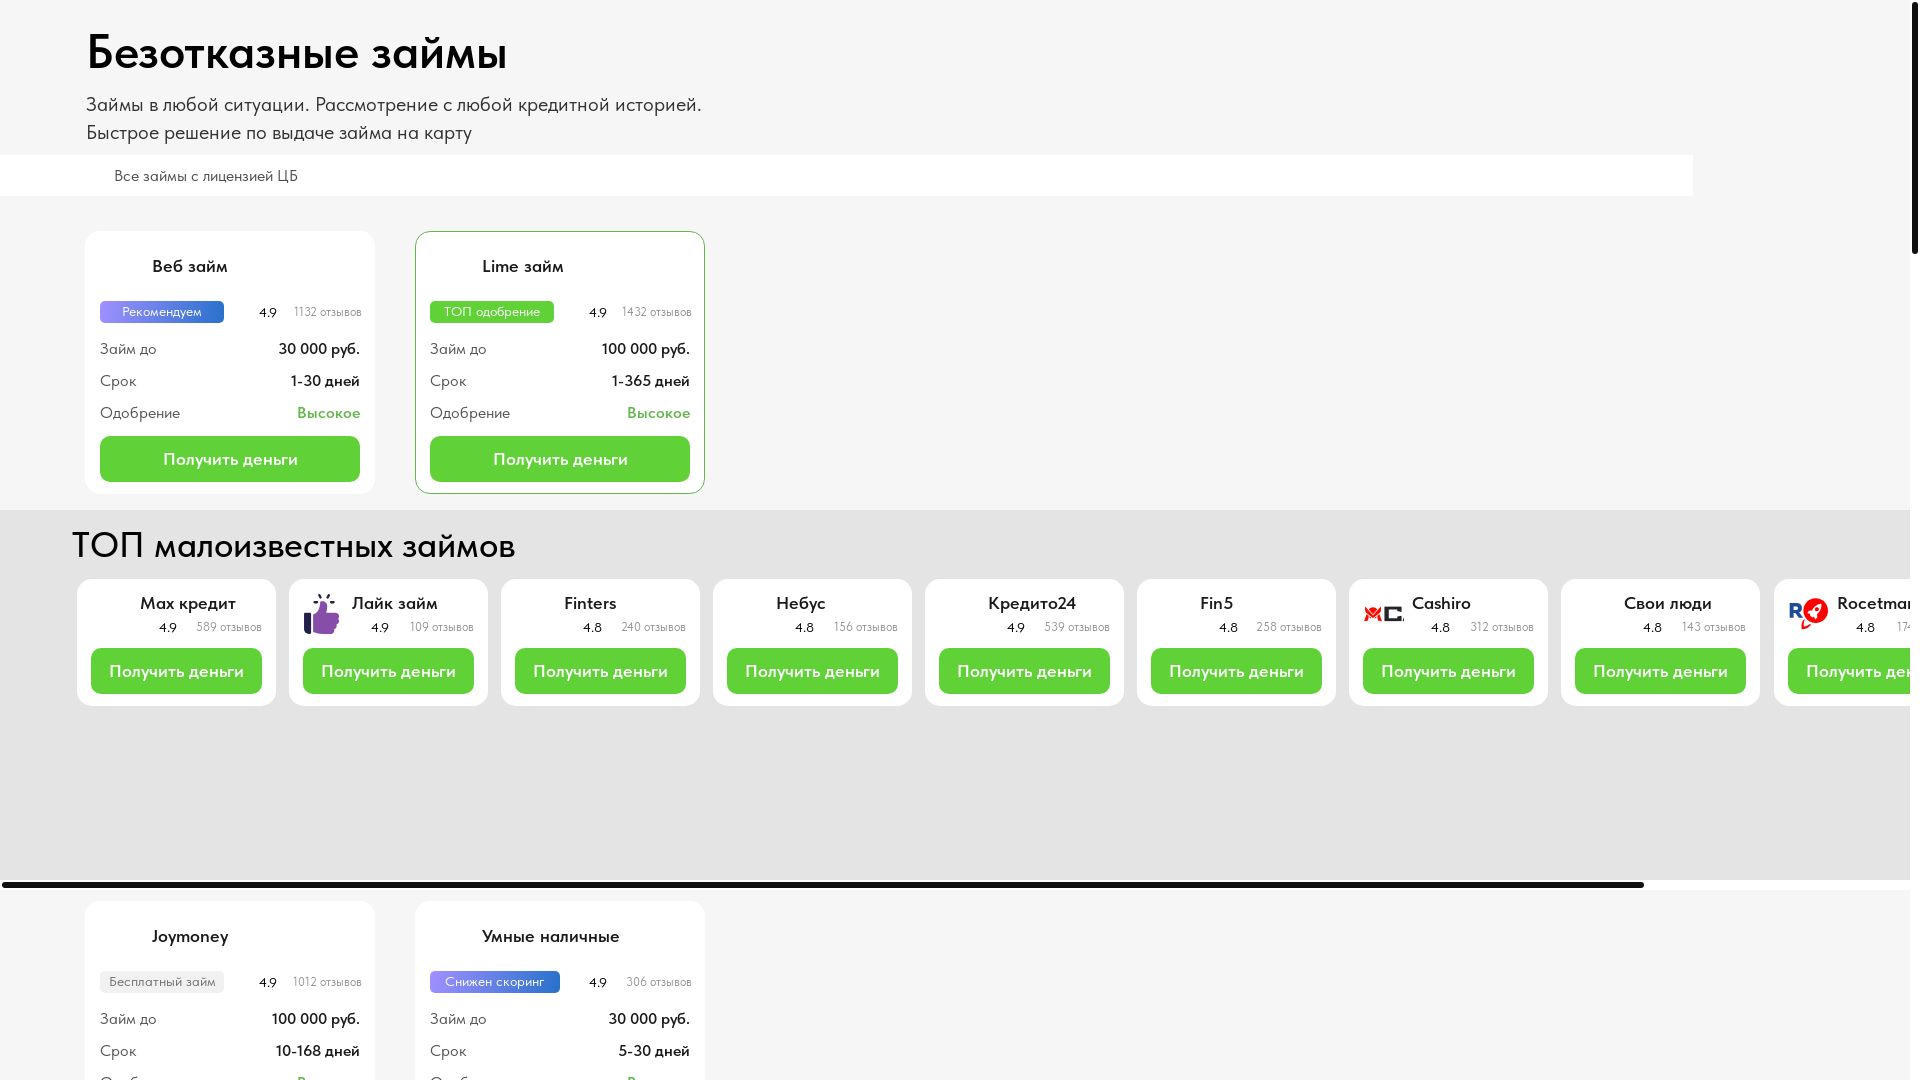Click the Rocetman rocket logo
Image resolution: width=1920 pixels, height=1080 pixels.
1808,614
